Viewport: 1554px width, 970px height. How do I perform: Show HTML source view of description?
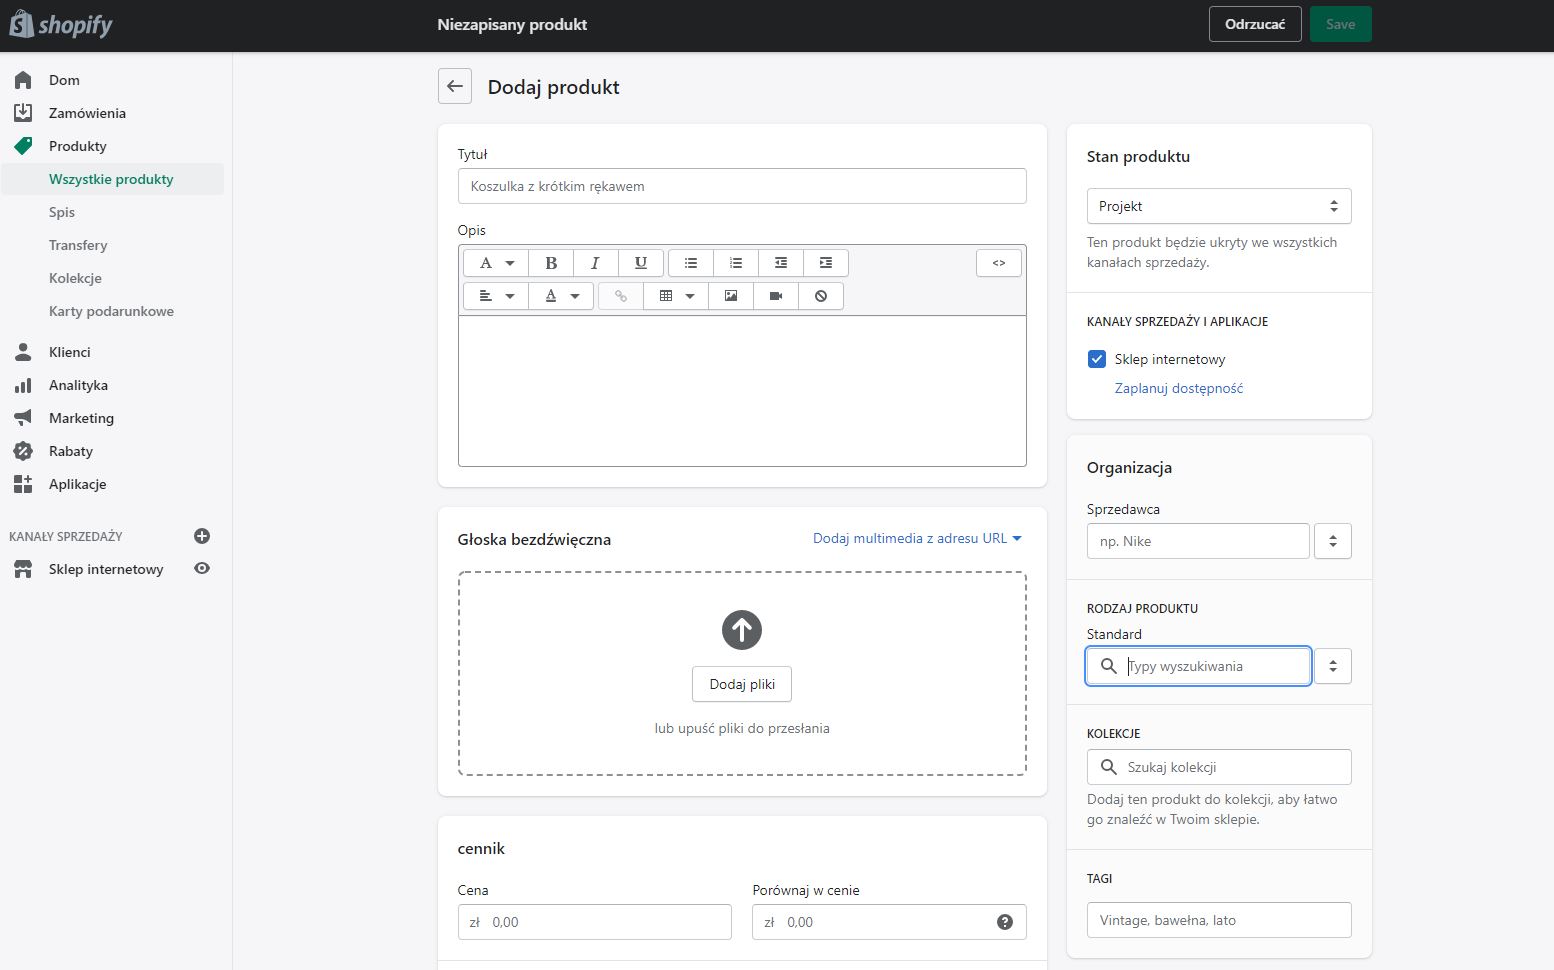(999, 263)
